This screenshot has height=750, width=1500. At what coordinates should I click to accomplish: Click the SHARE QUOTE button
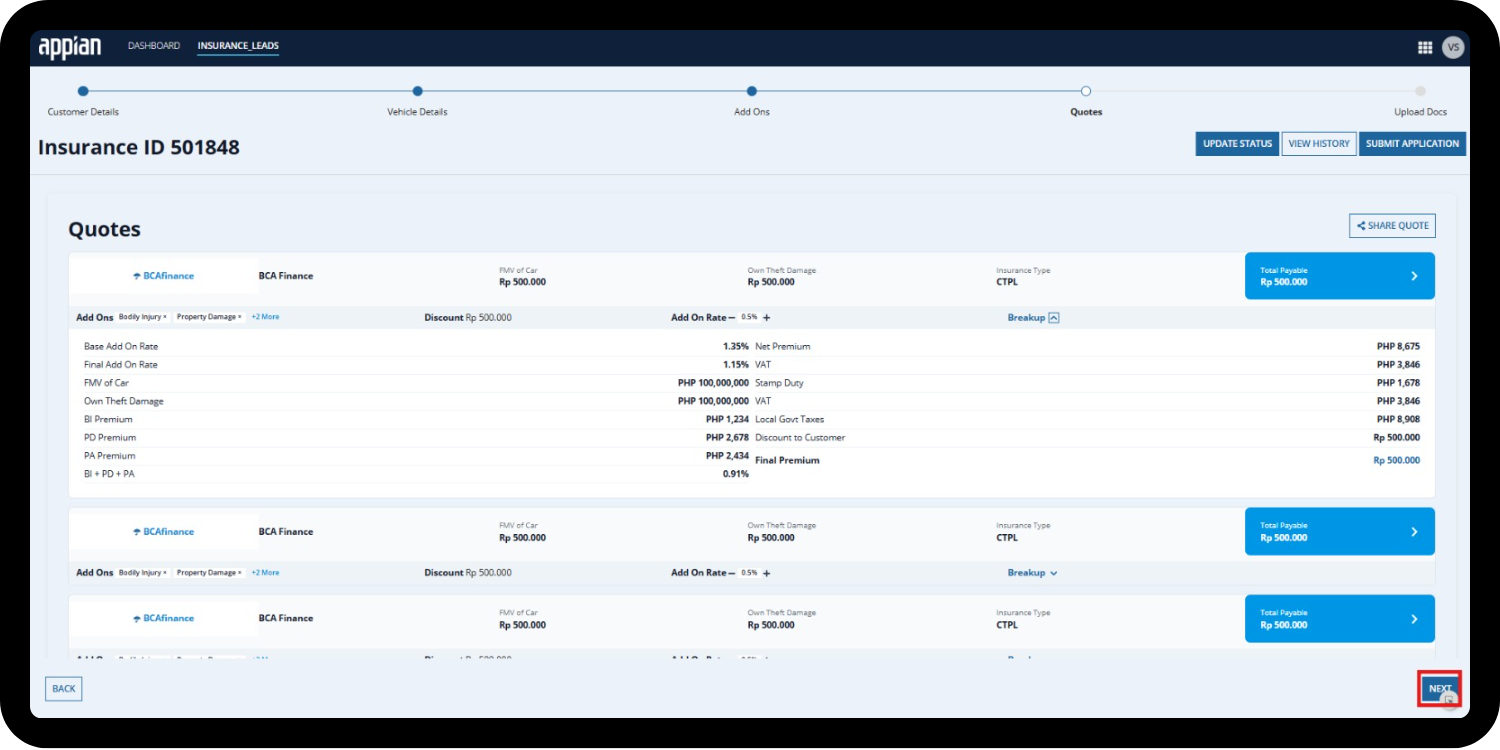(1392, 226)
